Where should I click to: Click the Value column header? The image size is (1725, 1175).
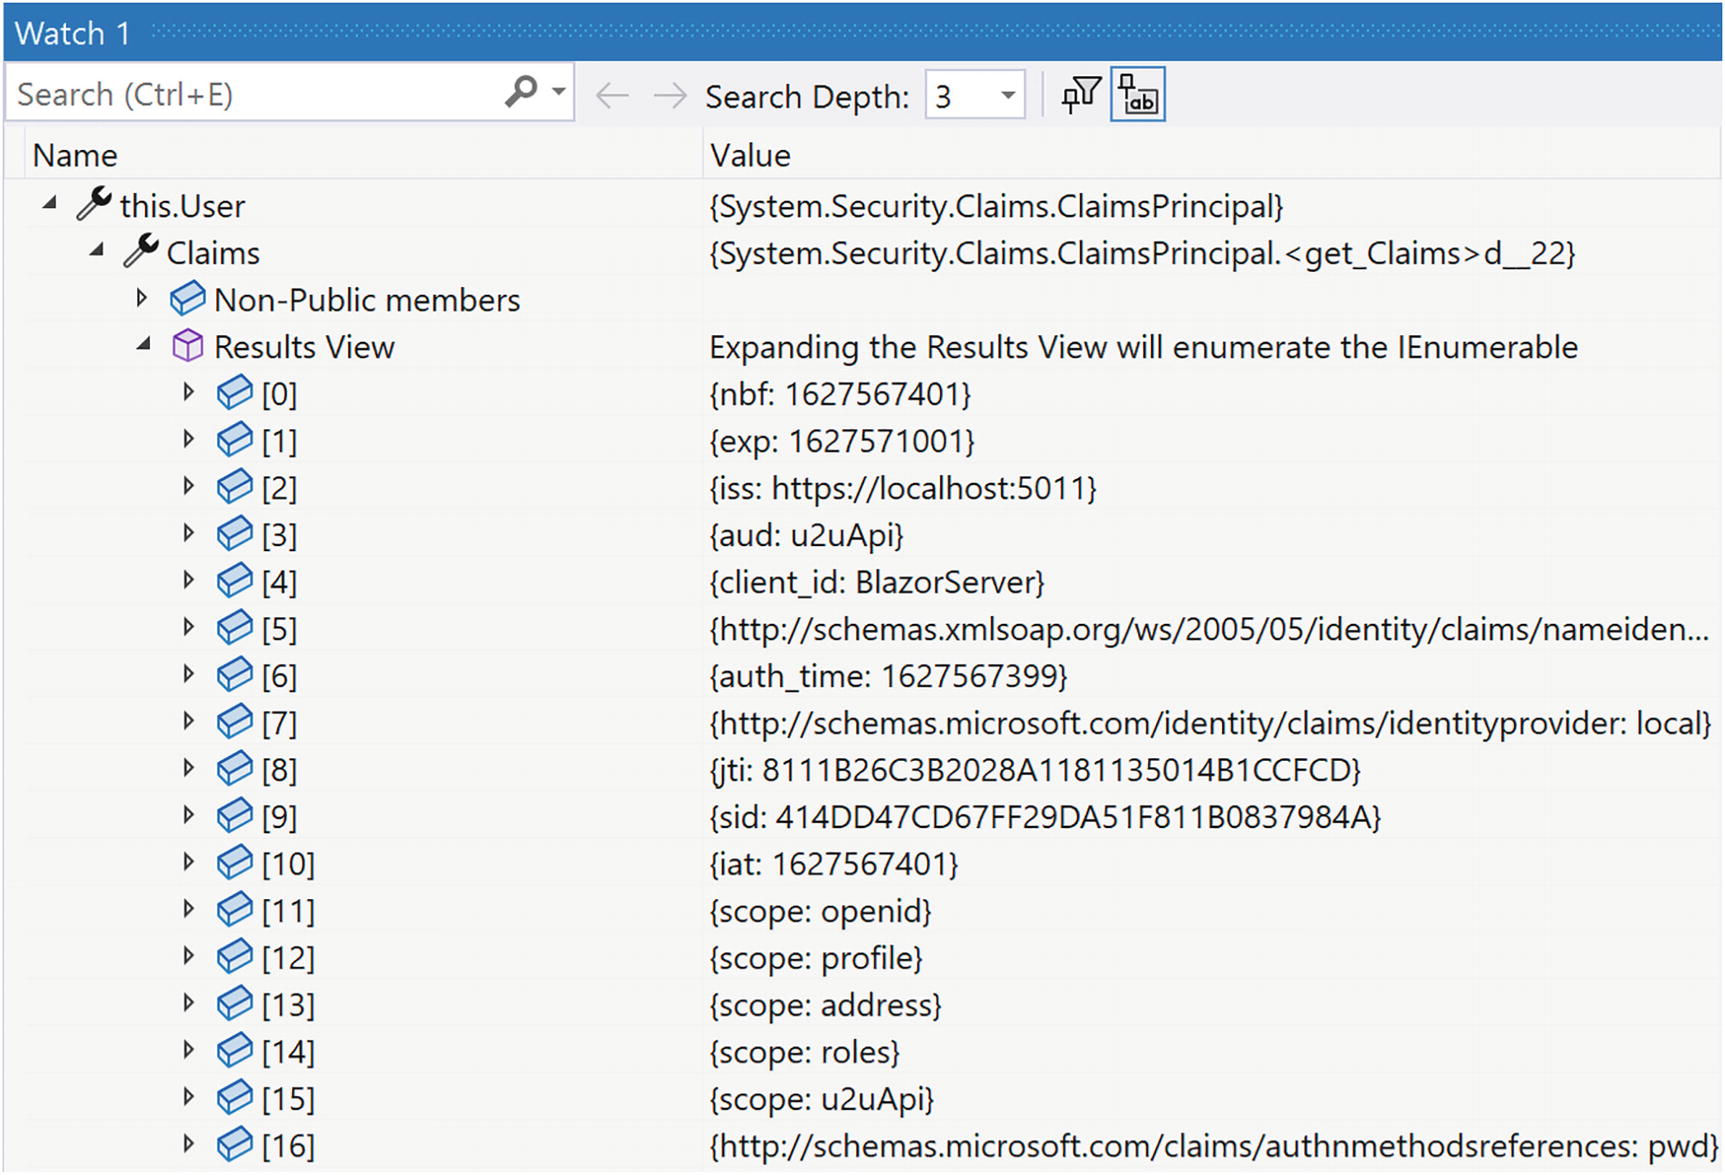[750, 155]
